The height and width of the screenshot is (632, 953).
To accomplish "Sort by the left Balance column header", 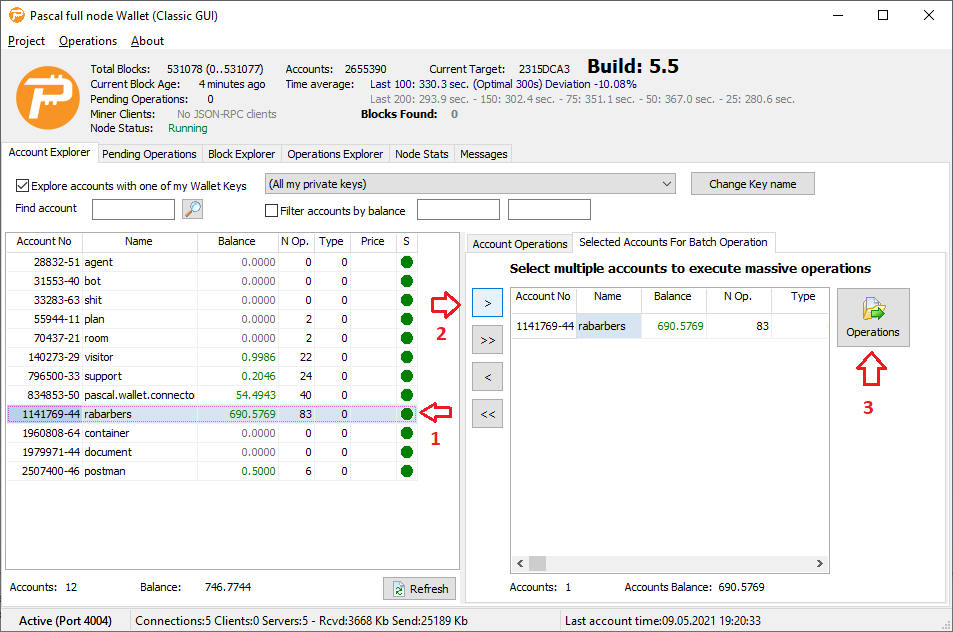I will (x=237, y=241).
